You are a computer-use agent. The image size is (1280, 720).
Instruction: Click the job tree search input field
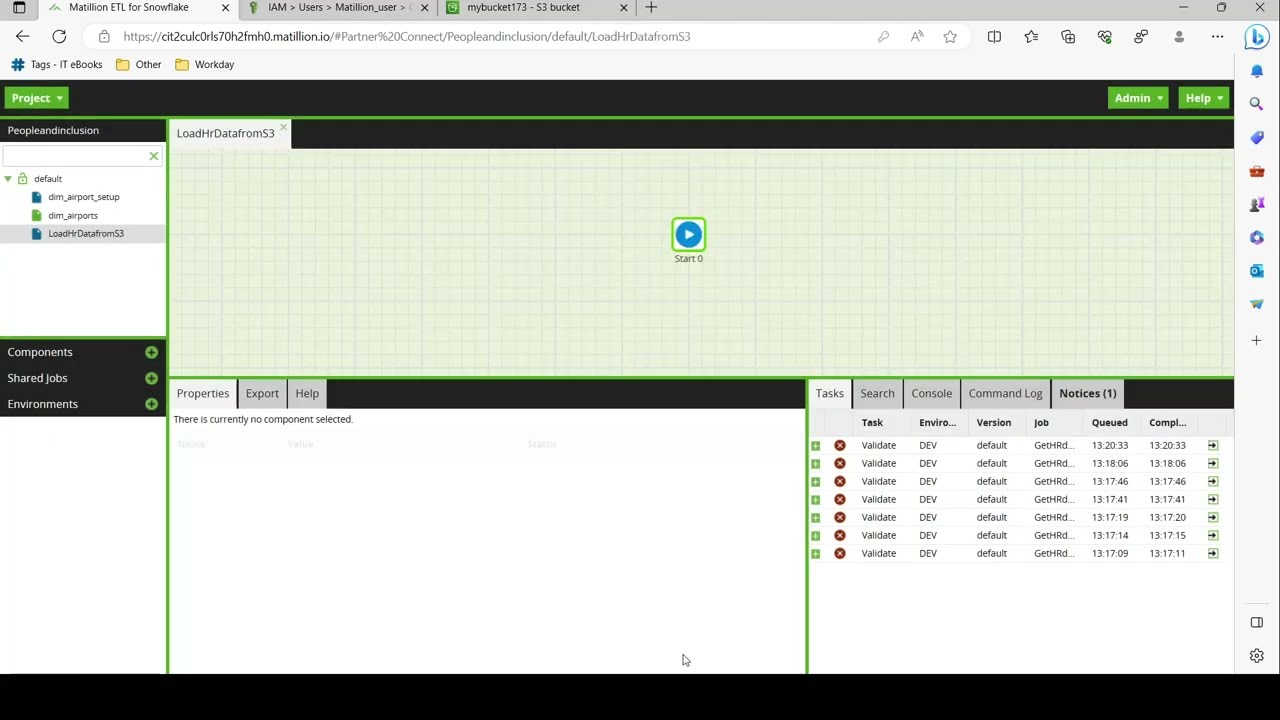74,156
